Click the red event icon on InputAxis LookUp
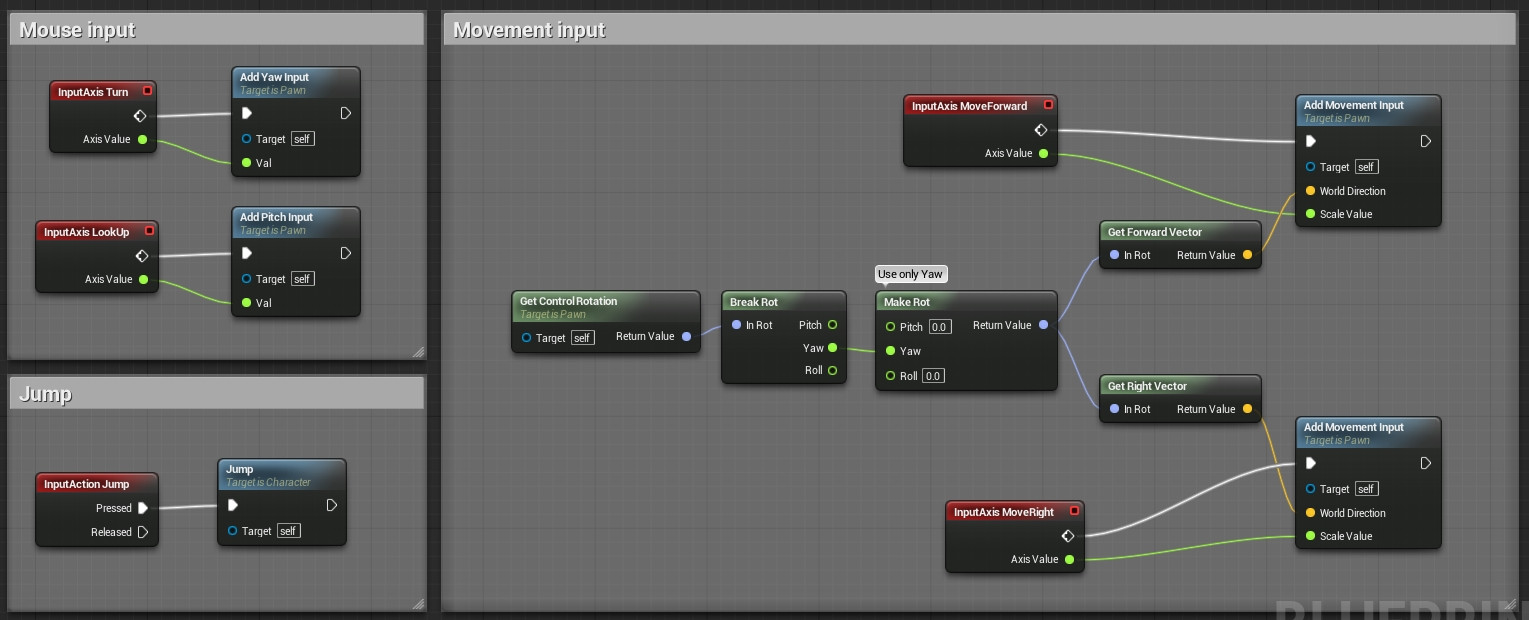This screenshot has height=620, width=1529. click(149, 231)
